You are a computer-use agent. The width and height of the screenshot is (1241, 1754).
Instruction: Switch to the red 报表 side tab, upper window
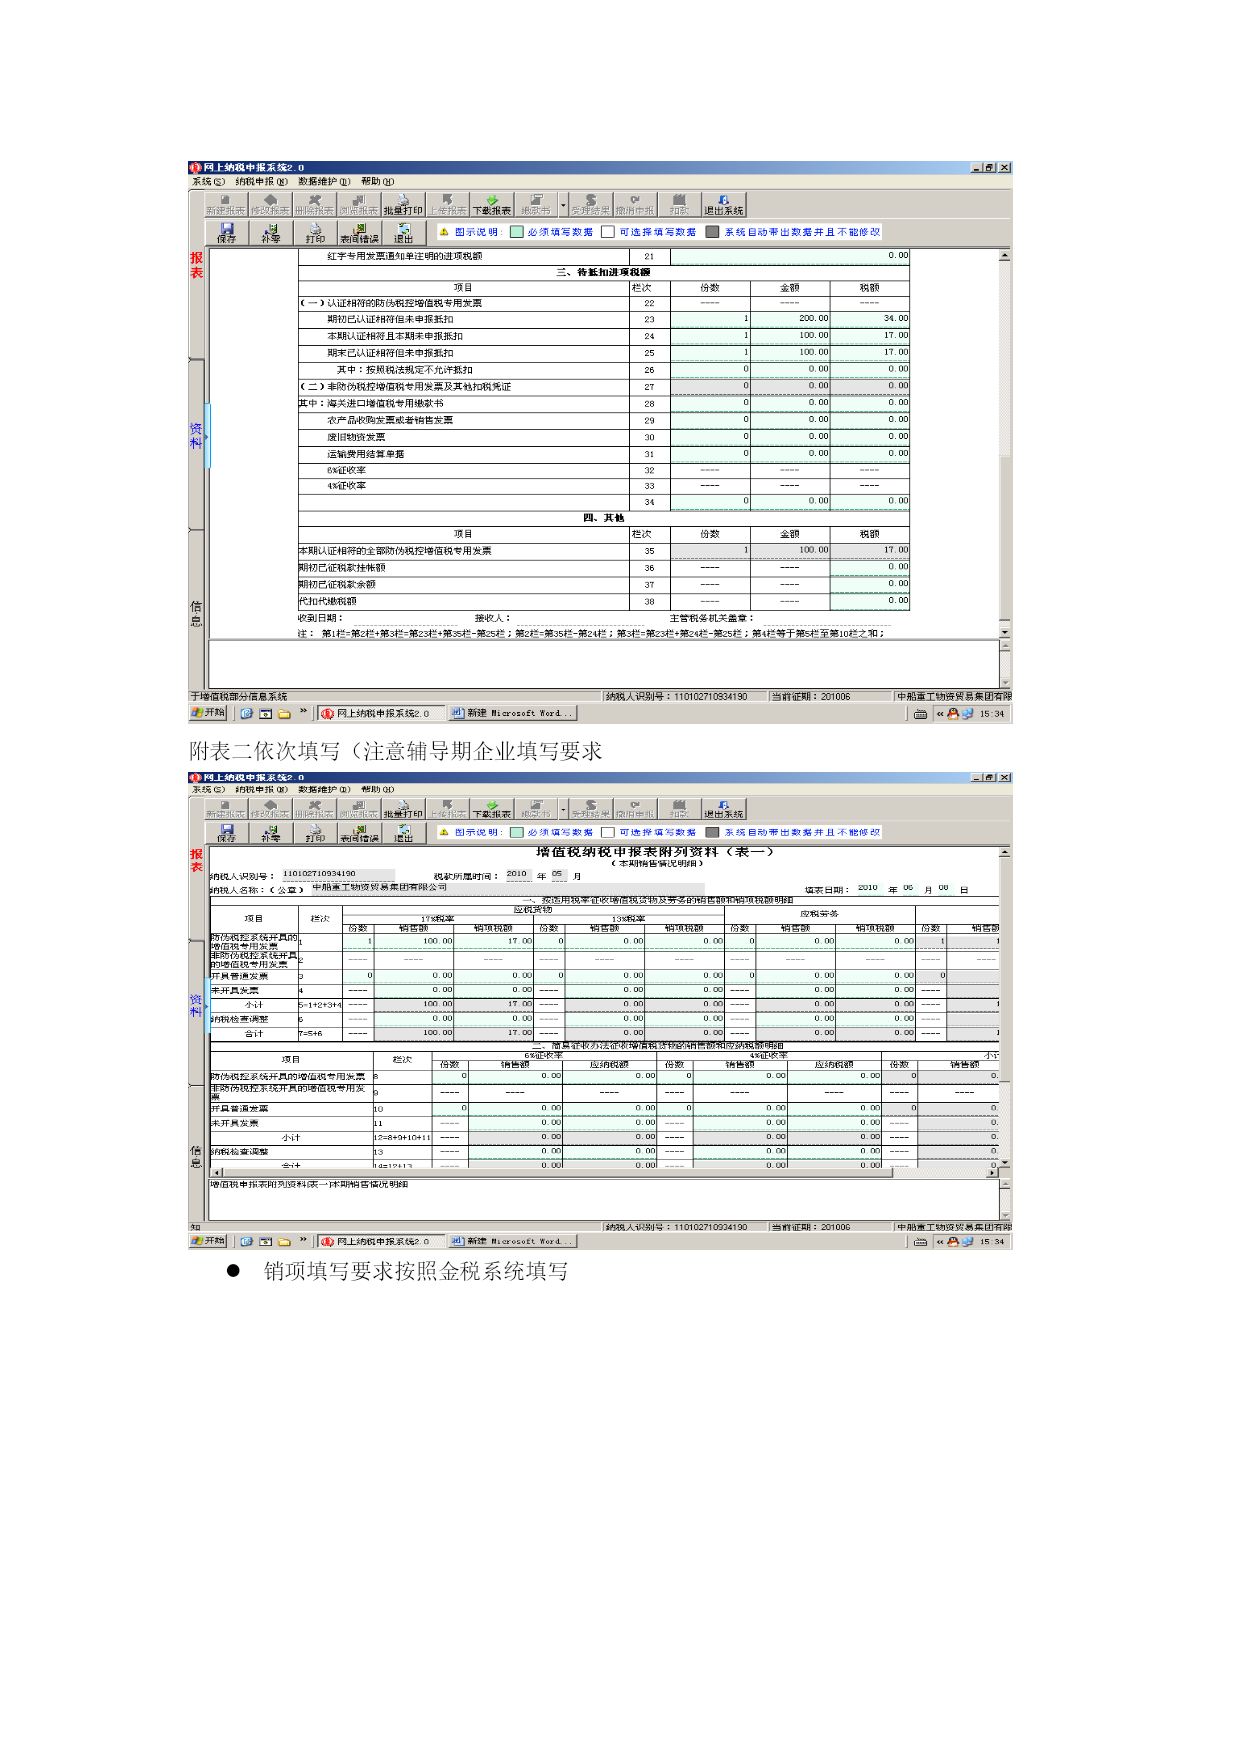click(196, 265)
